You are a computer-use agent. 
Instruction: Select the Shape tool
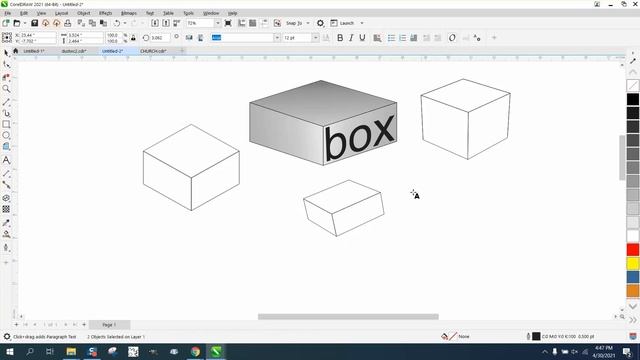pyautogui.click(x=6, y=64)
